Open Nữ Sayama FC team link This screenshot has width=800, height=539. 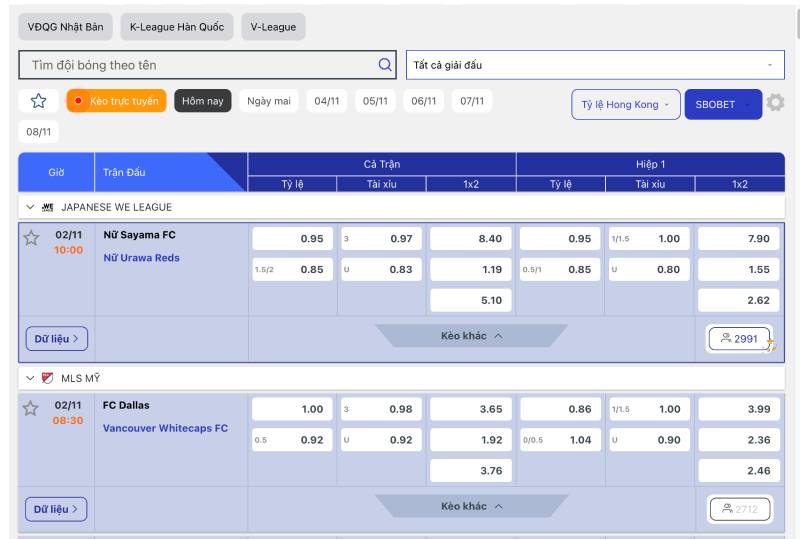click(x=139, y=235)
